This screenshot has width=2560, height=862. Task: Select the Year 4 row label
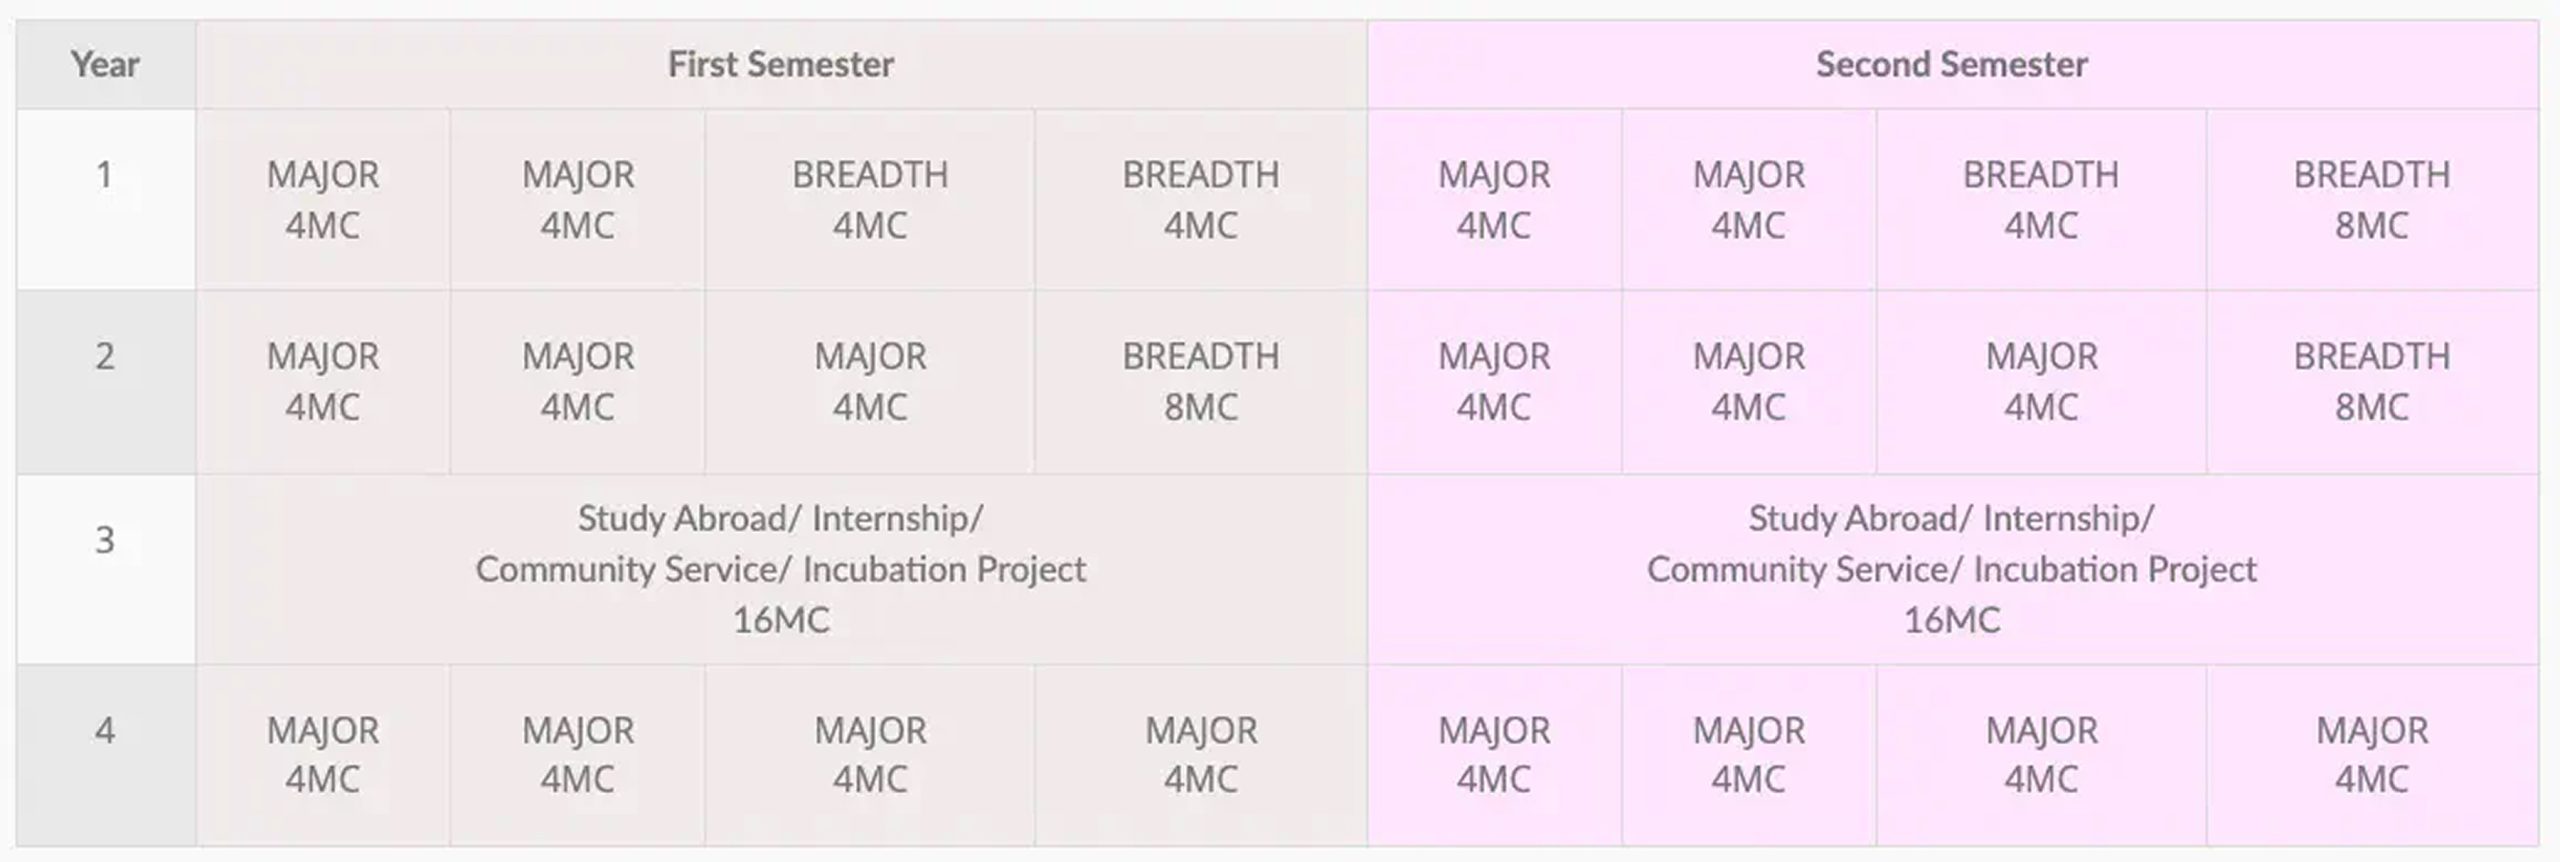point(105,756)
